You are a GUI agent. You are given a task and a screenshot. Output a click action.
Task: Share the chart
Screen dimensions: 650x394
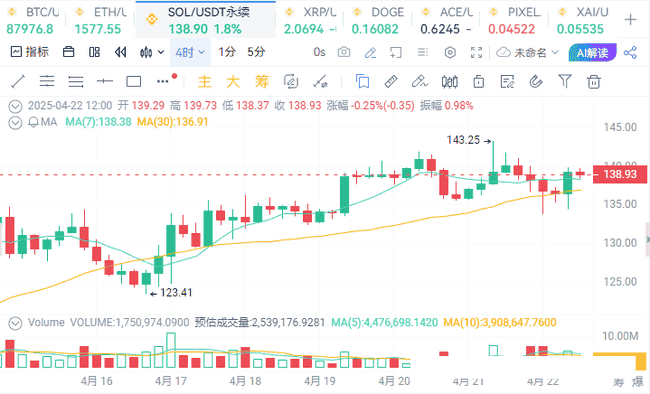631,53
